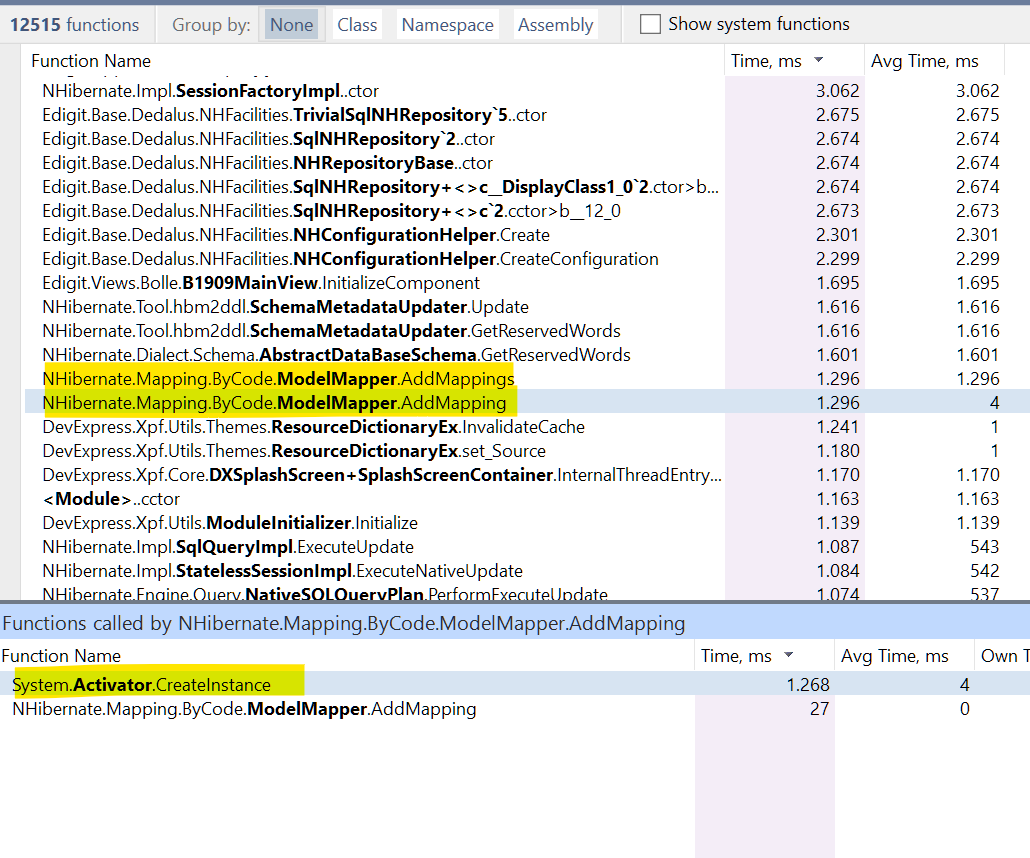
Task: Click the 1.268 time value in bottom panel
Action: pyautogui.click(x=808, y=685)
